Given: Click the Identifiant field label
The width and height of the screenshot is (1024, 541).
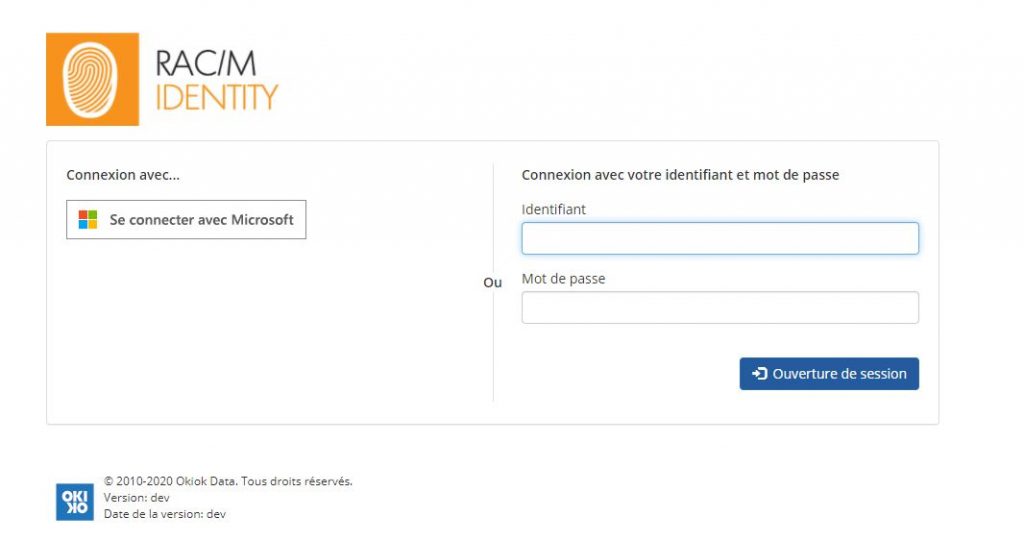Looking at the screenshot, I should click(x=553, y=210).
